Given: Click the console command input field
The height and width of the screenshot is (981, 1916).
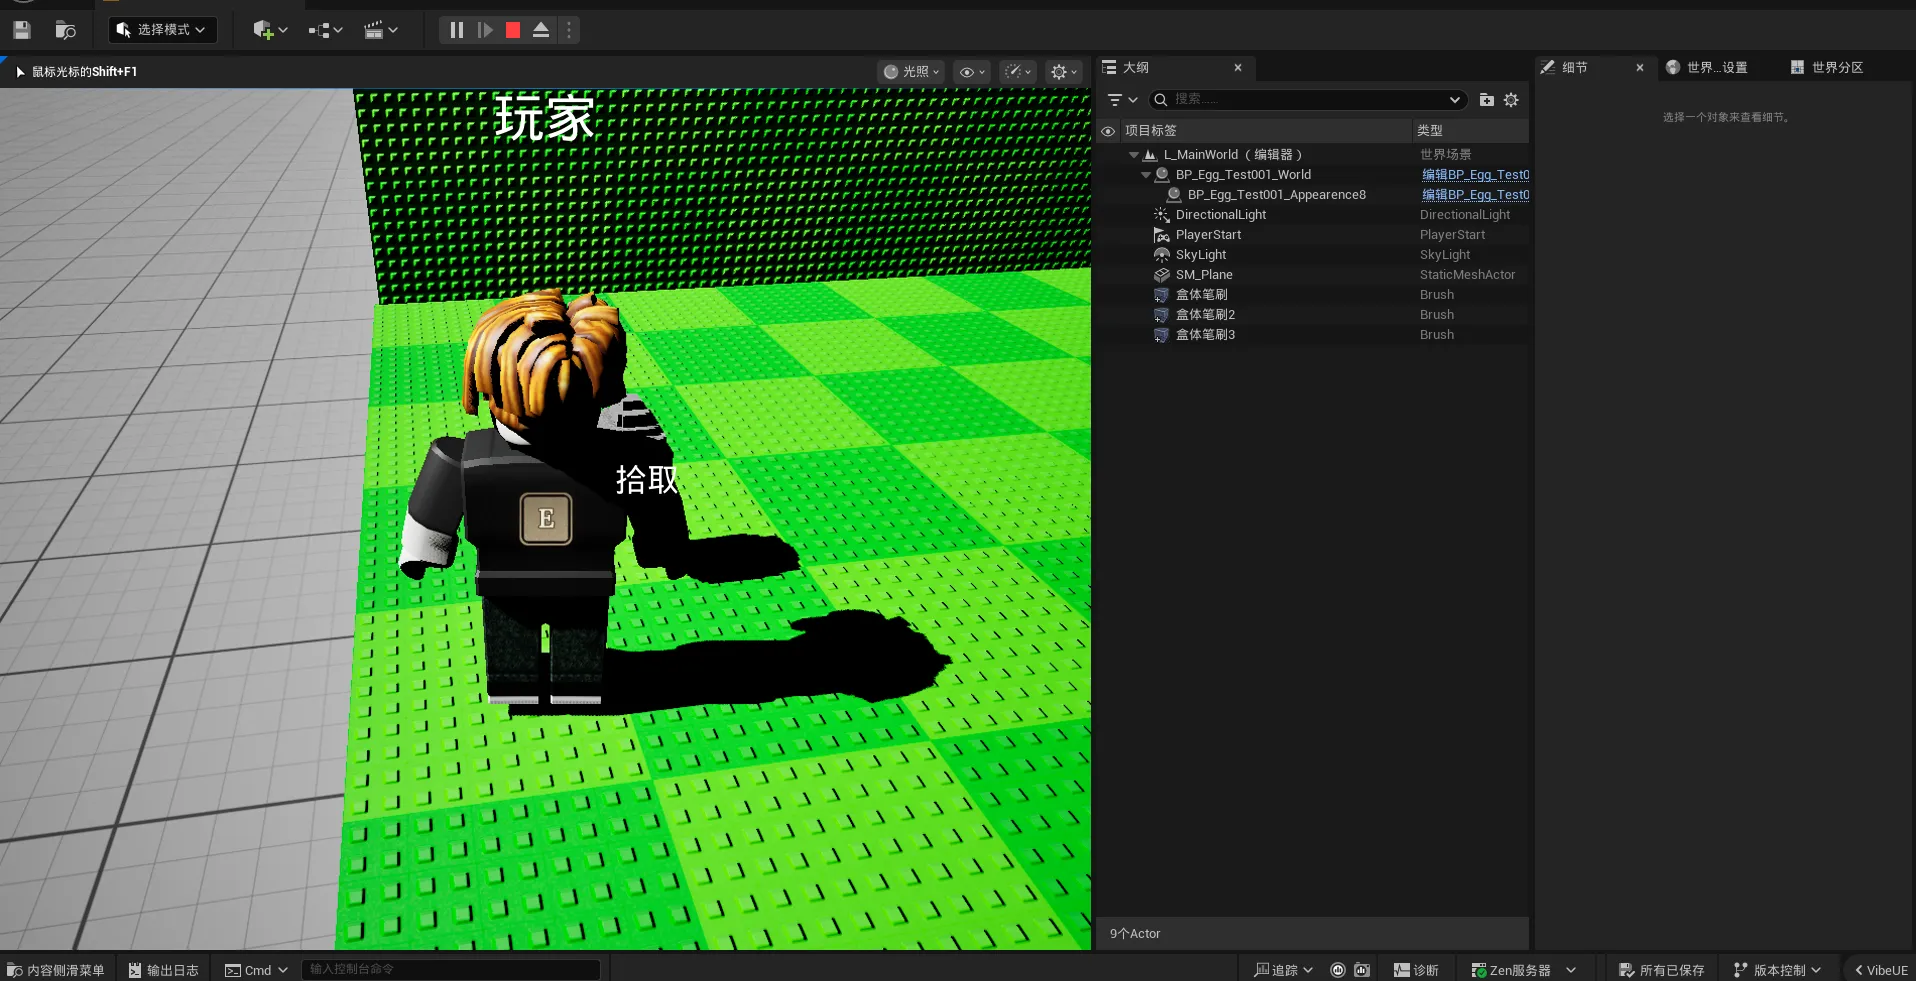Looking at the screenshot, I should (x=451, y=969).
